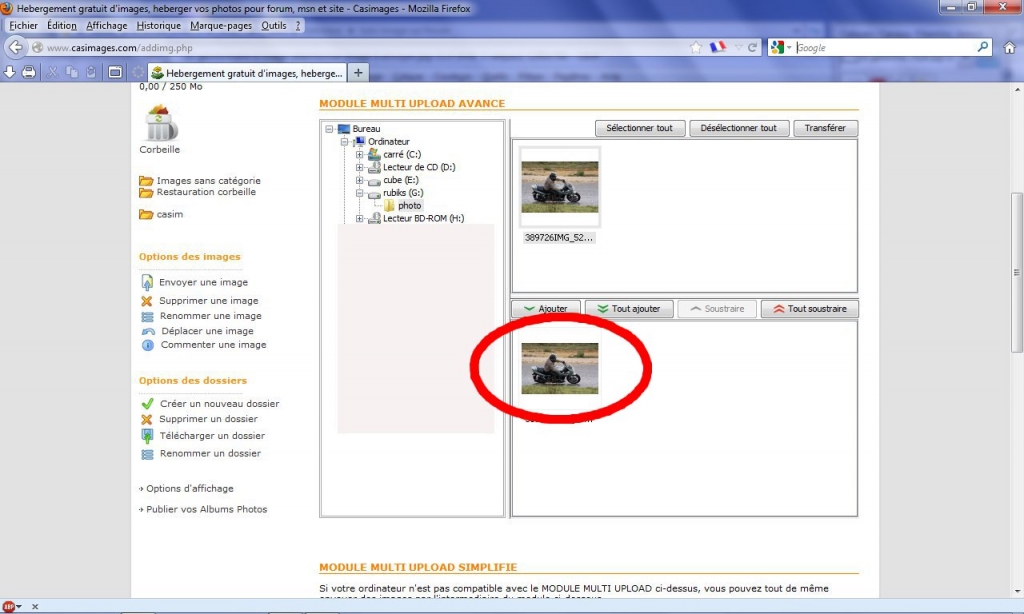Select the photo folder in the tree
This screenshot has width=1024, height=614.
click(x=409, y=206)
